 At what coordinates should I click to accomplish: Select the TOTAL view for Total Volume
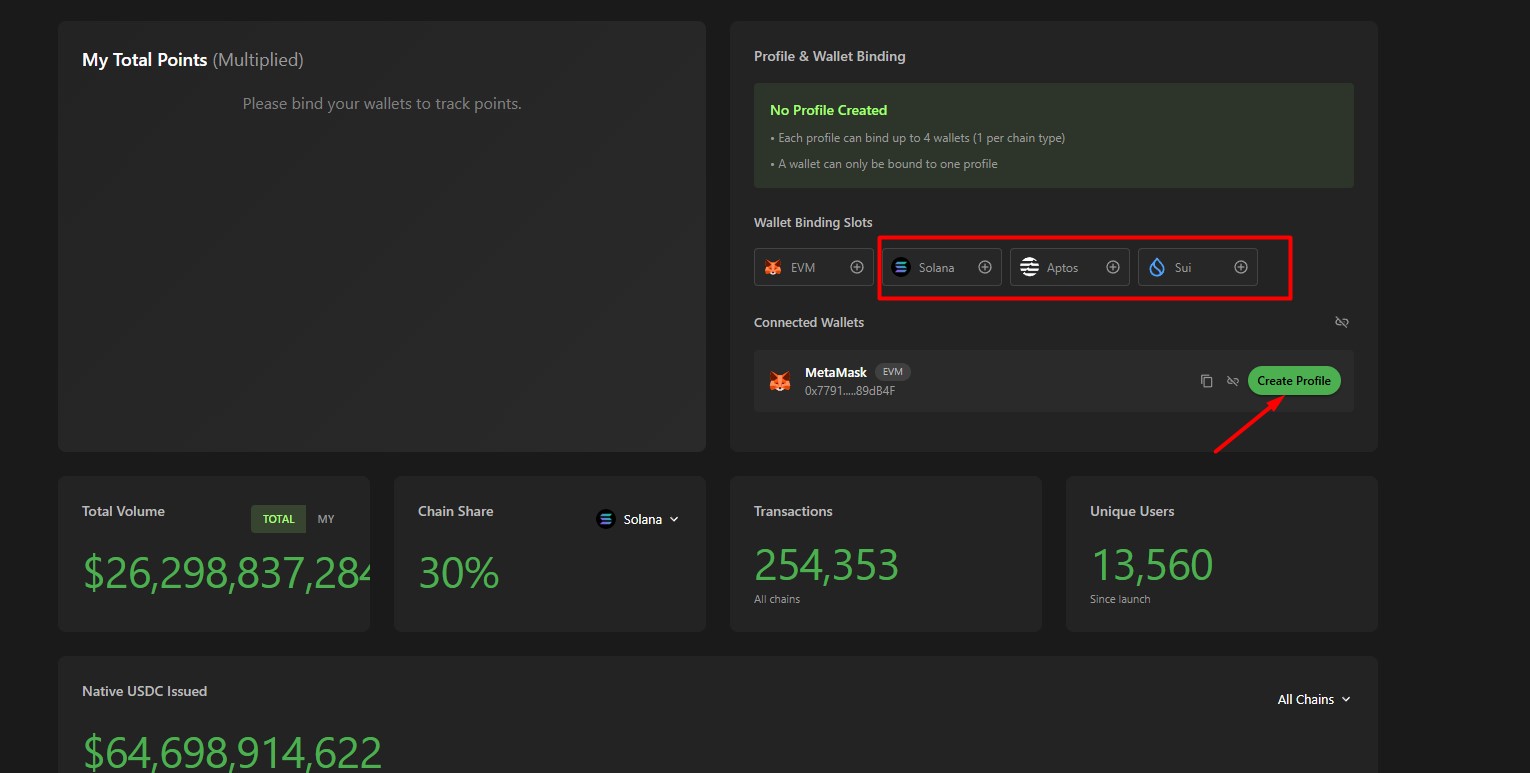click(278, 519)
